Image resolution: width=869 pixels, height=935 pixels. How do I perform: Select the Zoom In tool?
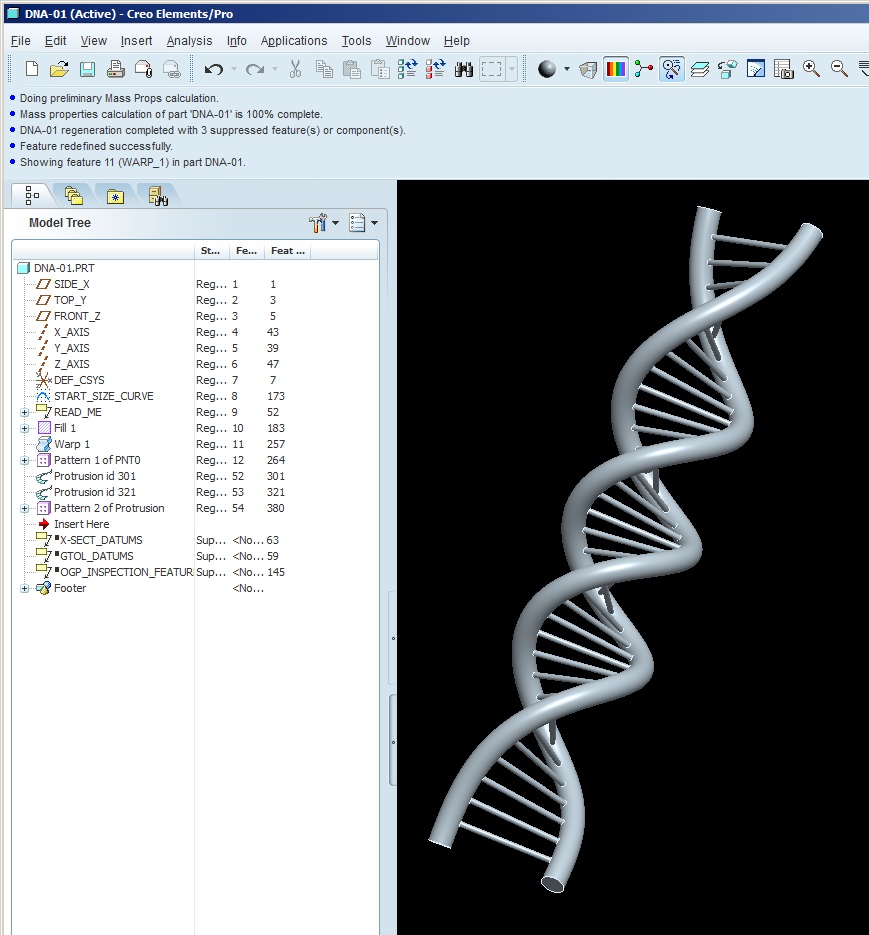pyautogui.click(x=809, y=69)
